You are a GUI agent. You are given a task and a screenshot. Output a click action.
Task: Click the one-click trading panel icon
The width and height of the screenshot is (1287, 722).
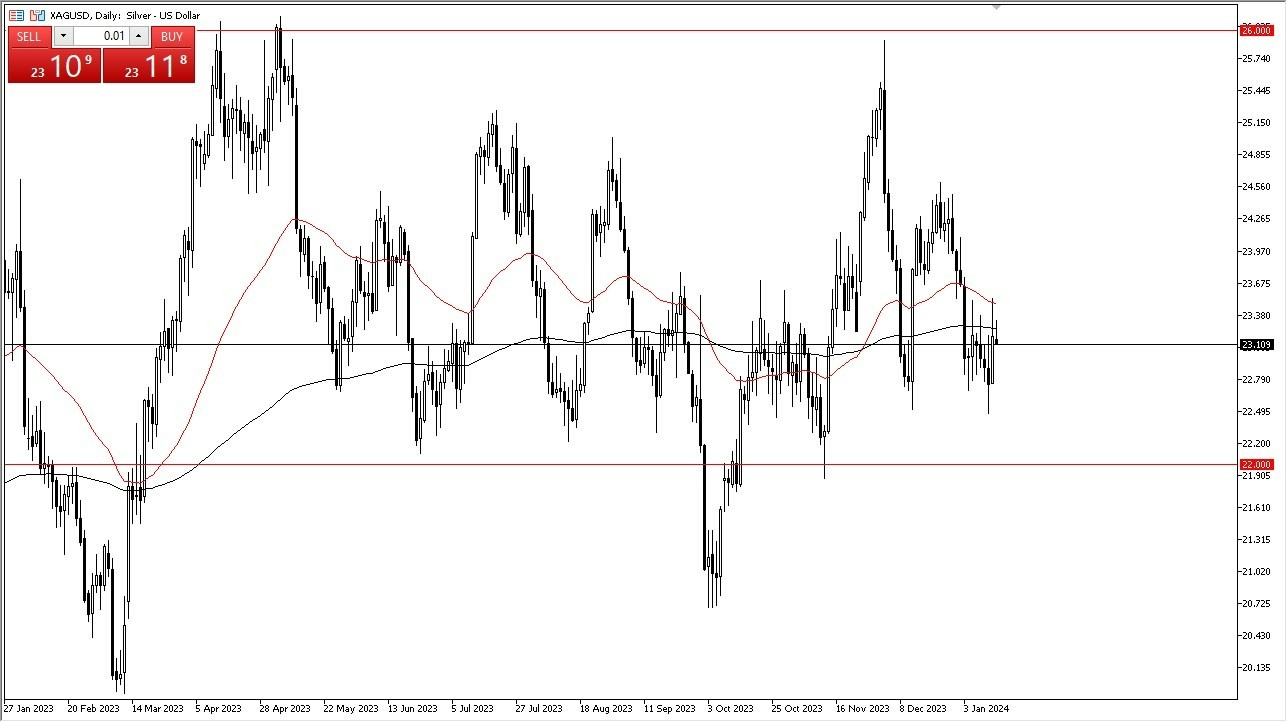[36, 15]
